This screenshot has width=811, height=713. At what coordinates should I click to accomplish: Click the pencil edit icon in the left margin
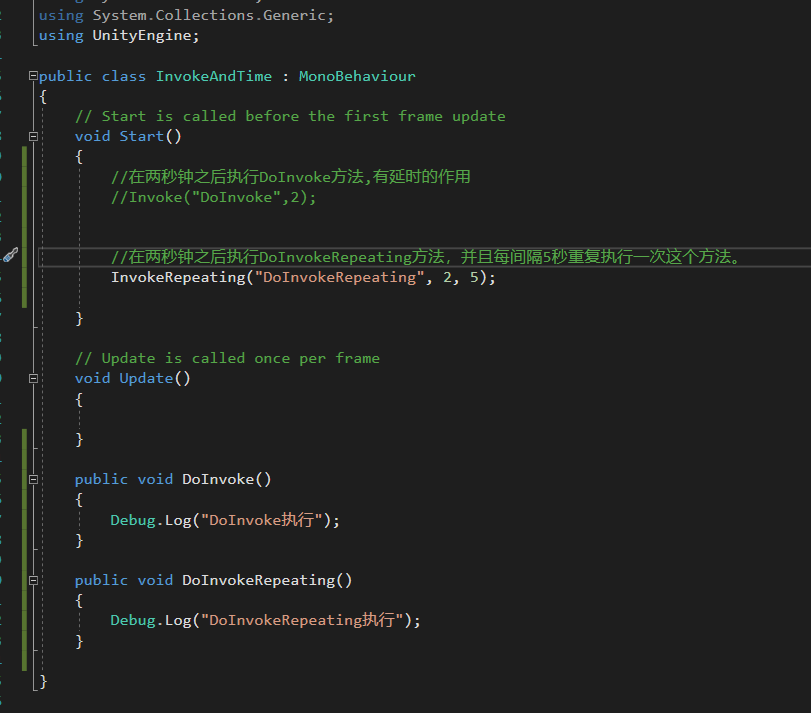point(11,255)
